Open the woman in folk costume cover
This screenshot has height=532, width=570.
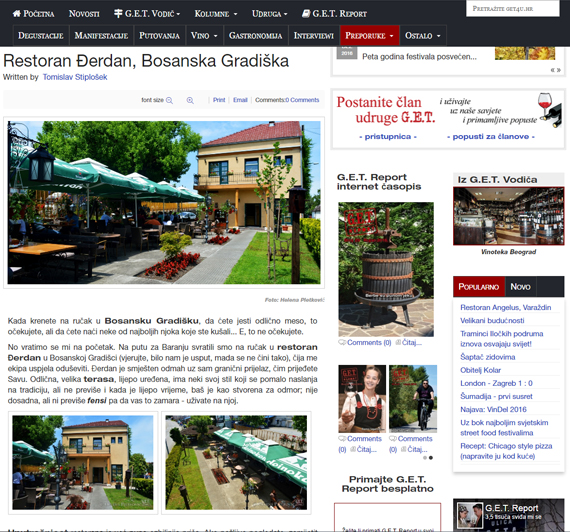tap(362, 399)
